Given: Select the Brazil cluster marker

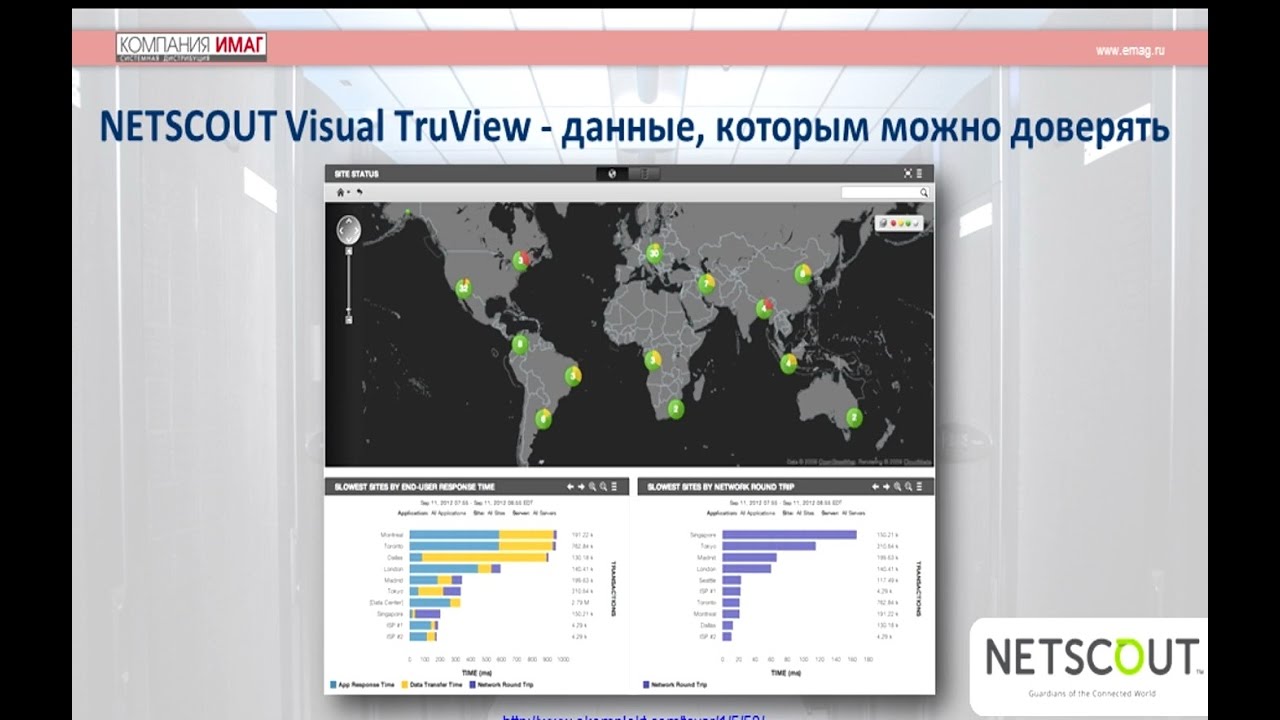Looking at the screenshot, I should [x=573, y=376].
